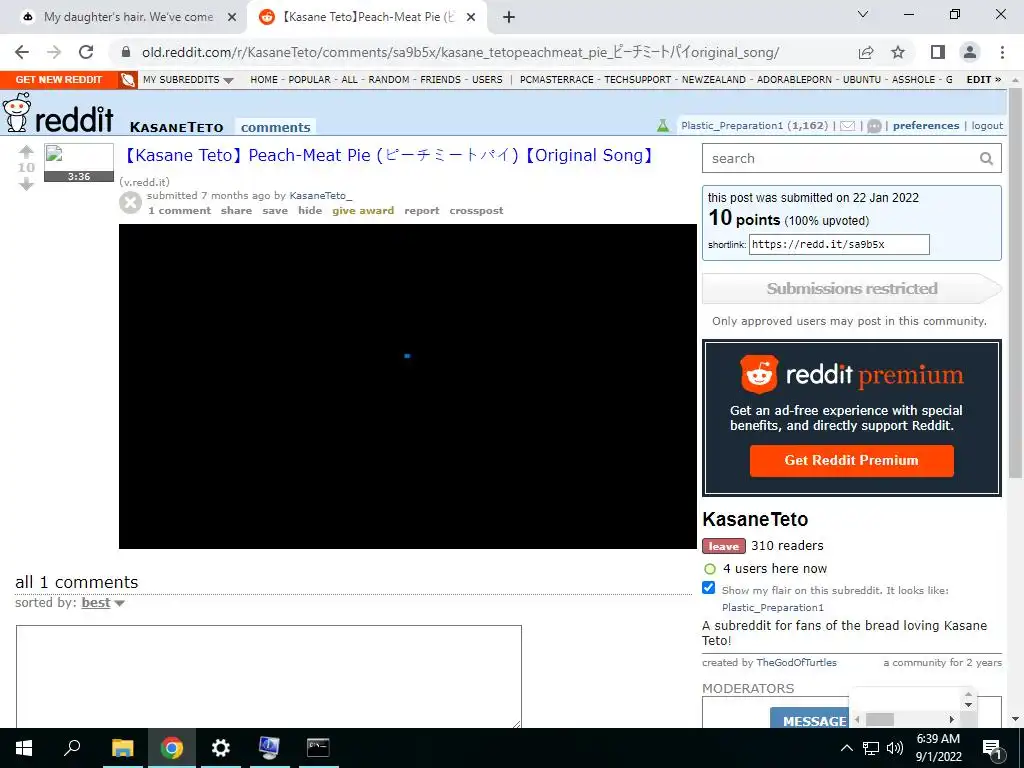Upvote the Peach-Meat Pie post
The height and width of the screenshot is (768, 1024).
point(26,152)
